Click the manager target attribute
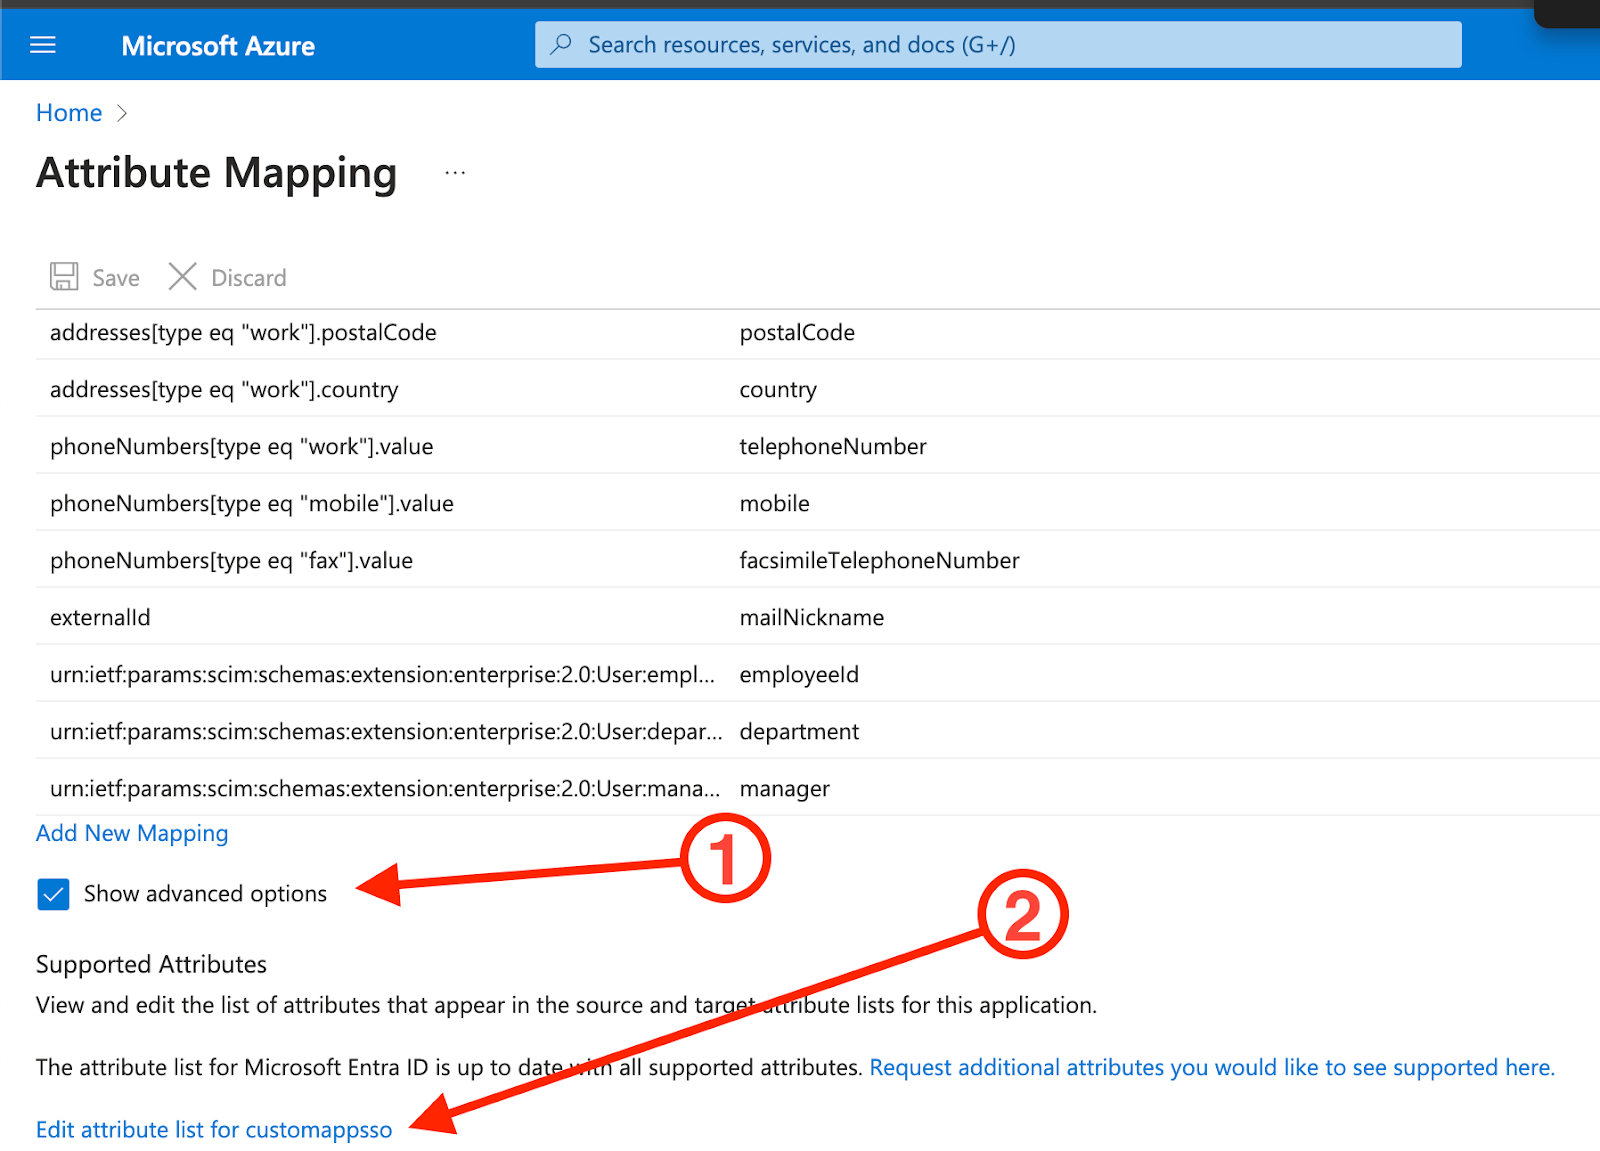This screenshot has height=1151, width=1600. (785, 789)
